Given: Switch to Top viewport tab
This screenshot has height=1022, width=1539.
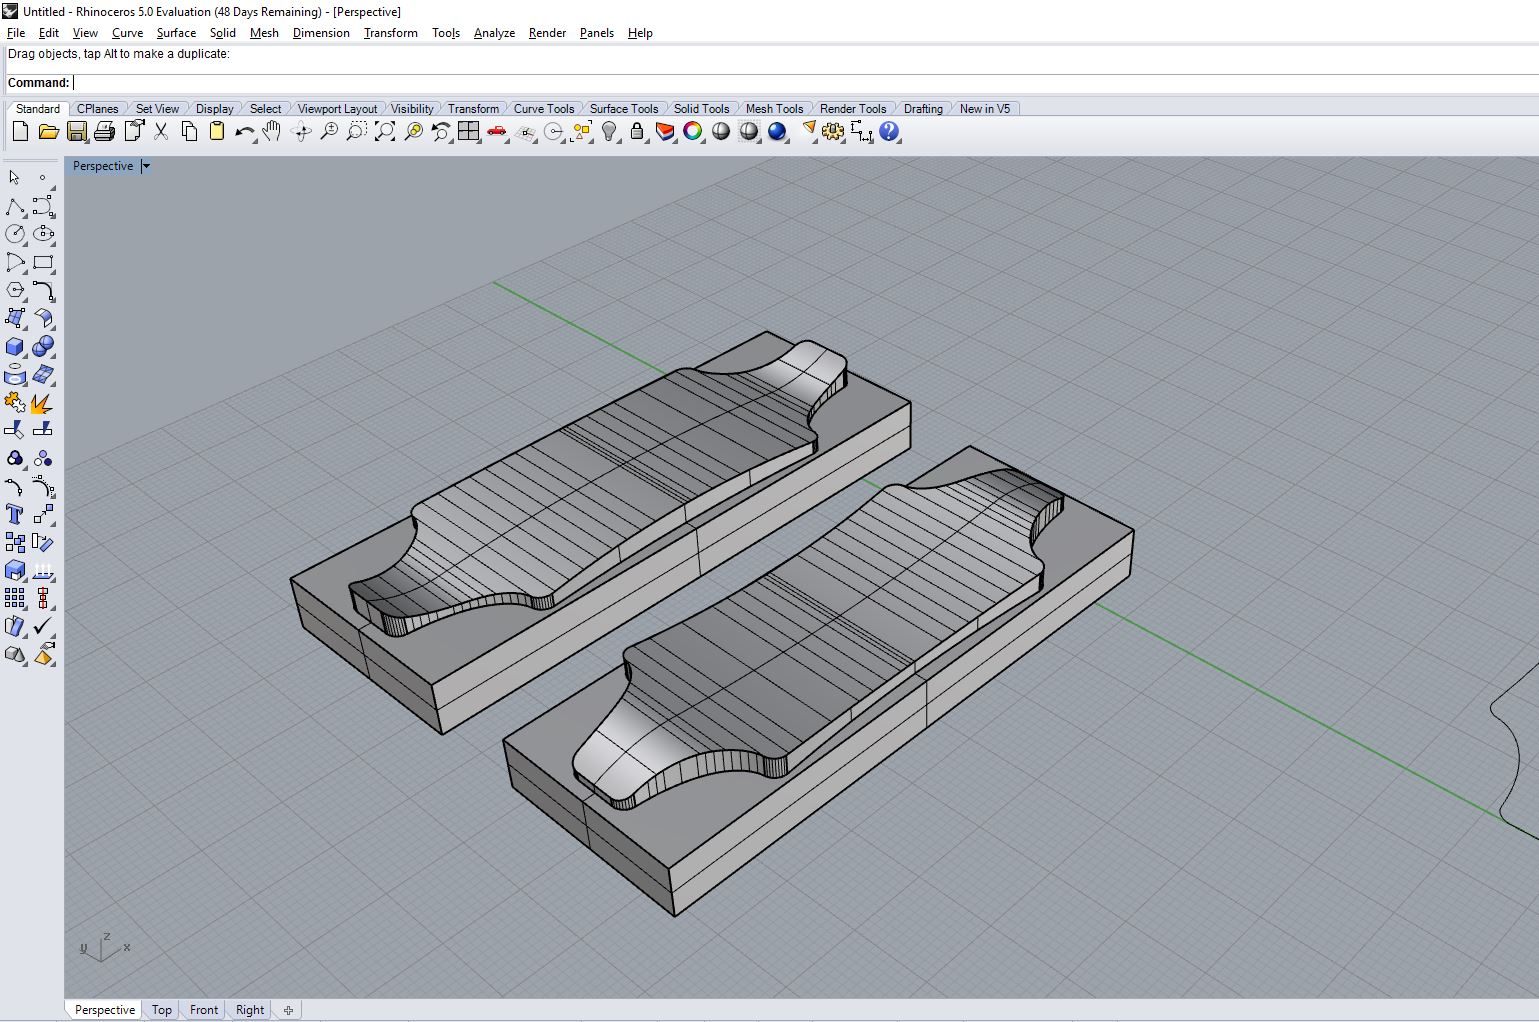Looking at the screenshot, I should (x=162, y=1010).
